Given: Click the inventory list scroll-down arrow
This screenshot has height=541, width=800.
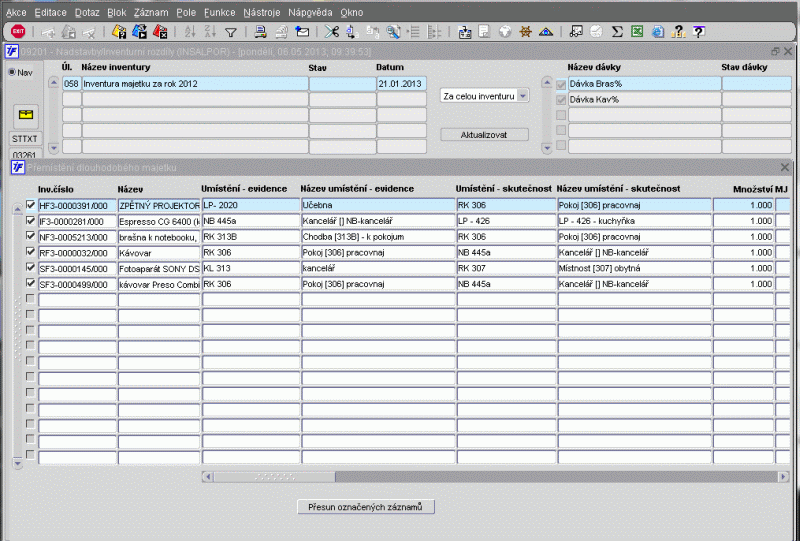Looking at the screenshot, I should pos(53,146).
